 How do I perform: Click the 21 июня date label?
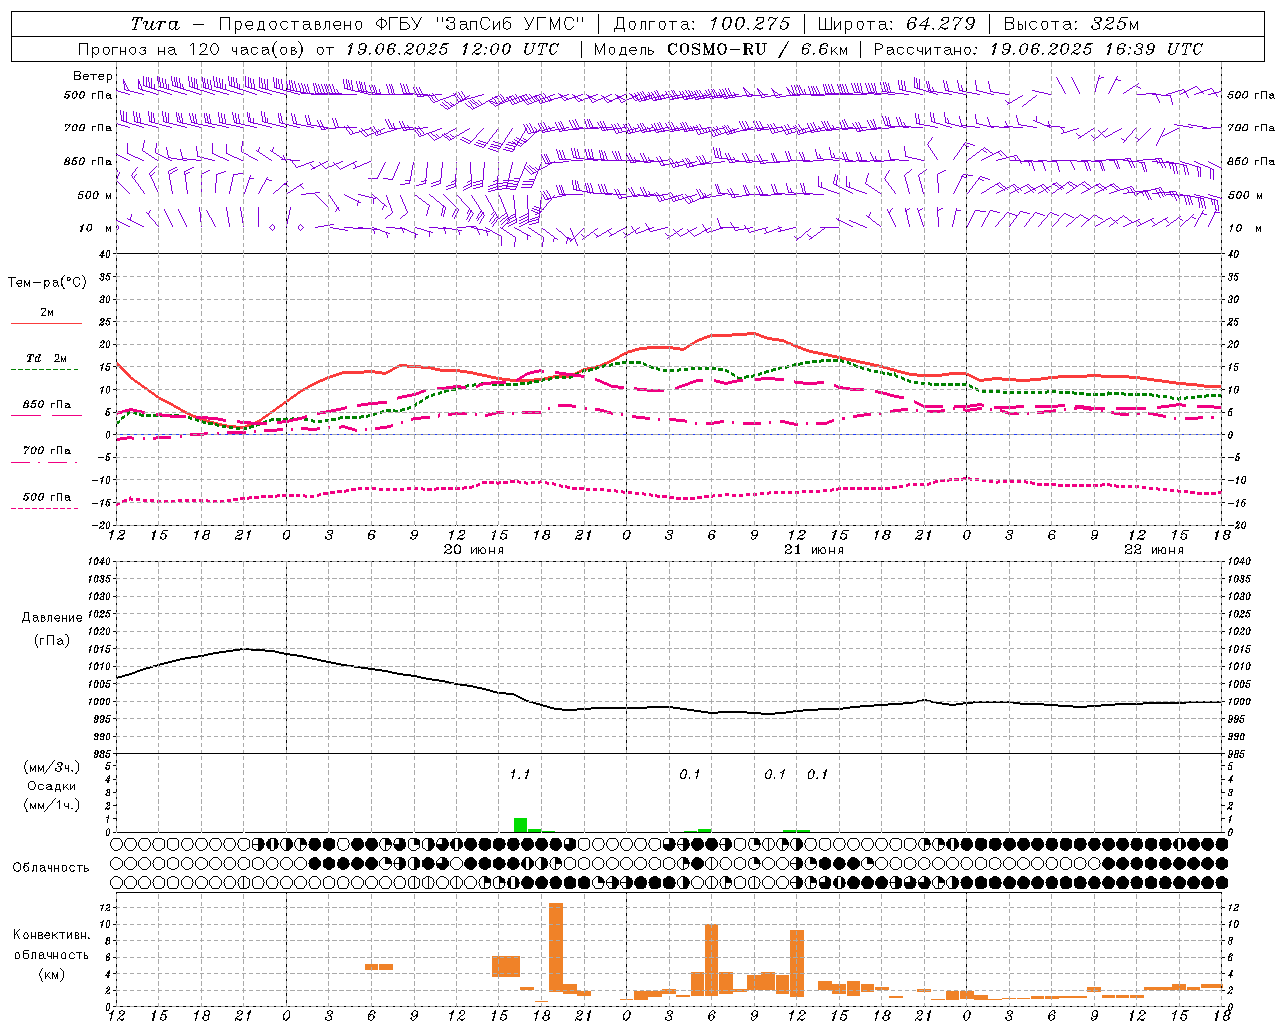(813, 550)
